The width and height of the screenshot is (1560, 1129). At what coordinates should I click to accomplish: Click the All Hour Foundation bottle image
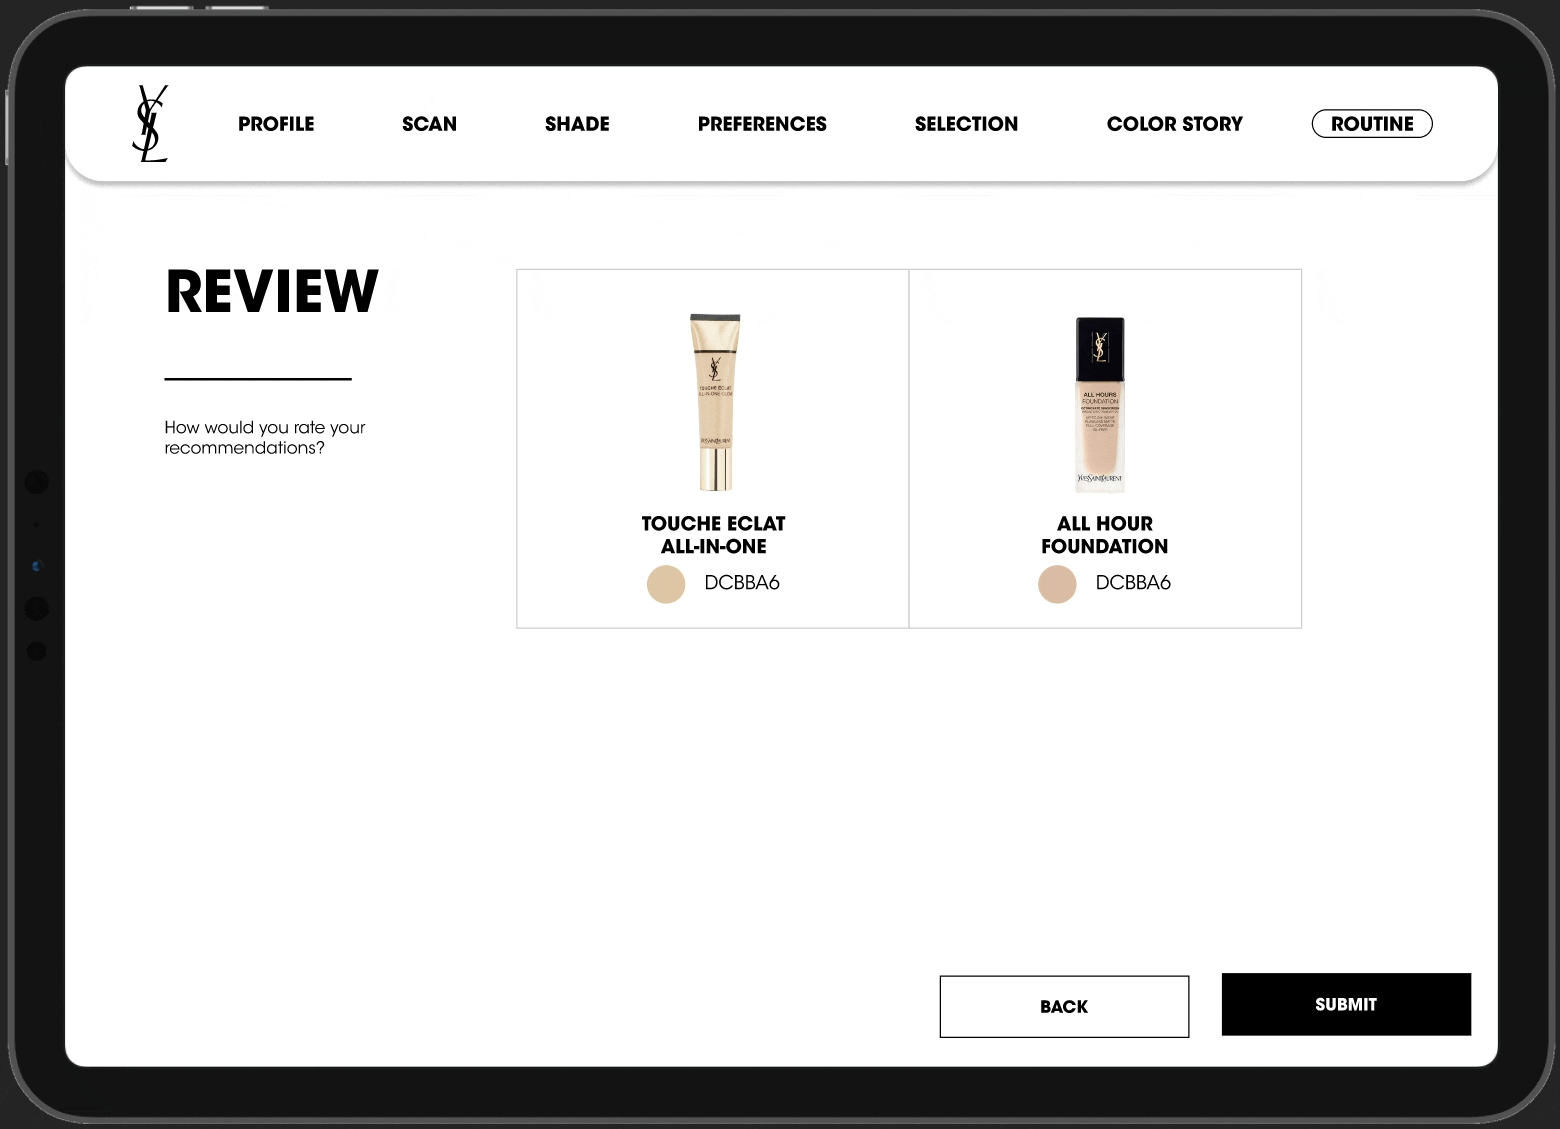pyautogui.click(x=1100, y=404)
